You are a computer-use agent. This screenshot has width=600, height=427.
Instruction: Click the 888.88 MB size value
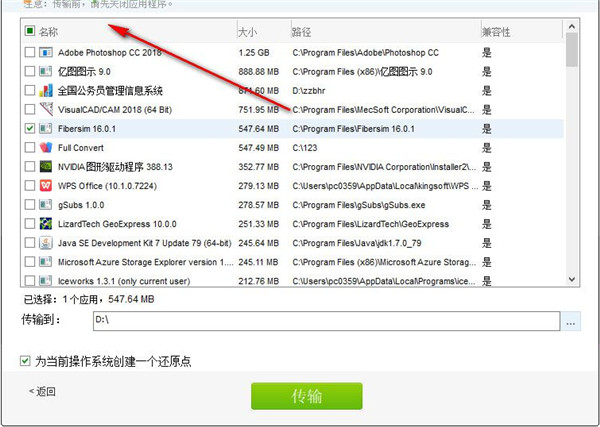[x=258, y=72]
